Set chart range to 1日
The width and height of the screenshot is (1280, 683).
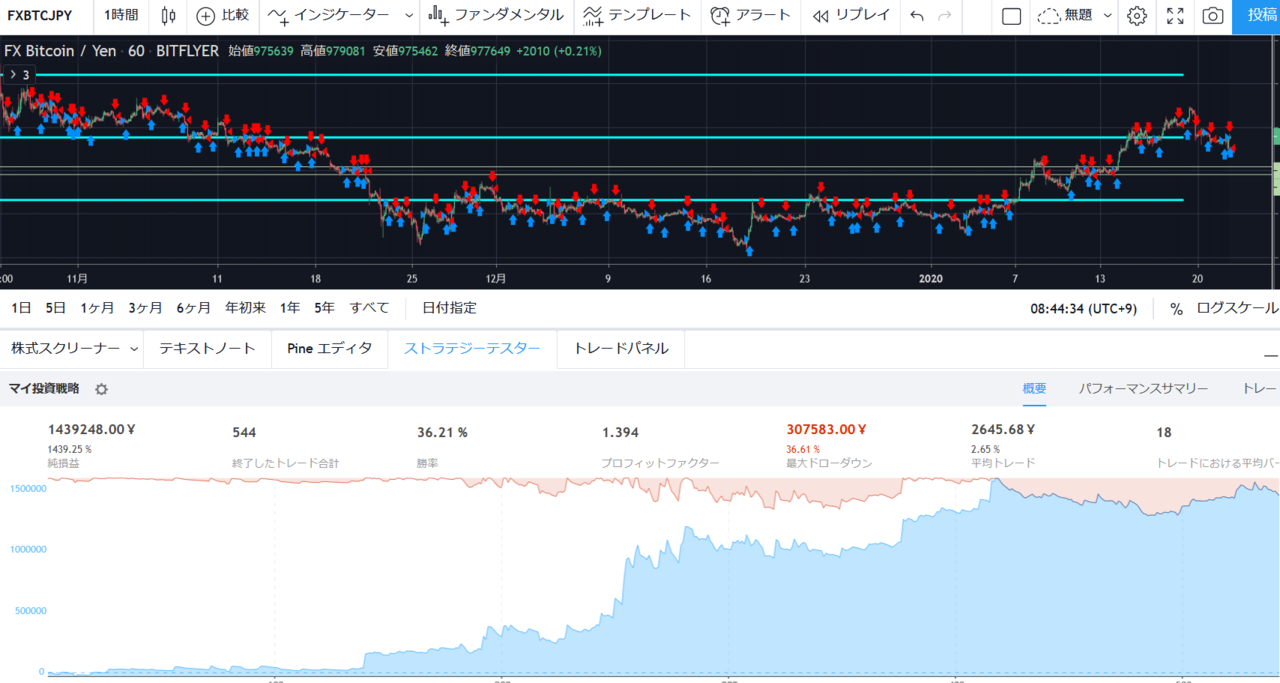coord(21,308)
